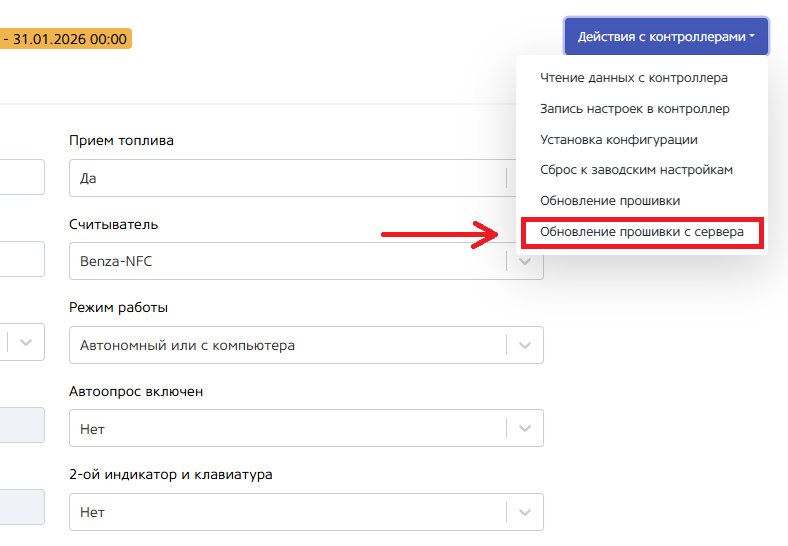Select 'Чтение данных с контроллера' menu item
Image resolution: width=788 pixels, height=546 pixels.
click(634, 77)
